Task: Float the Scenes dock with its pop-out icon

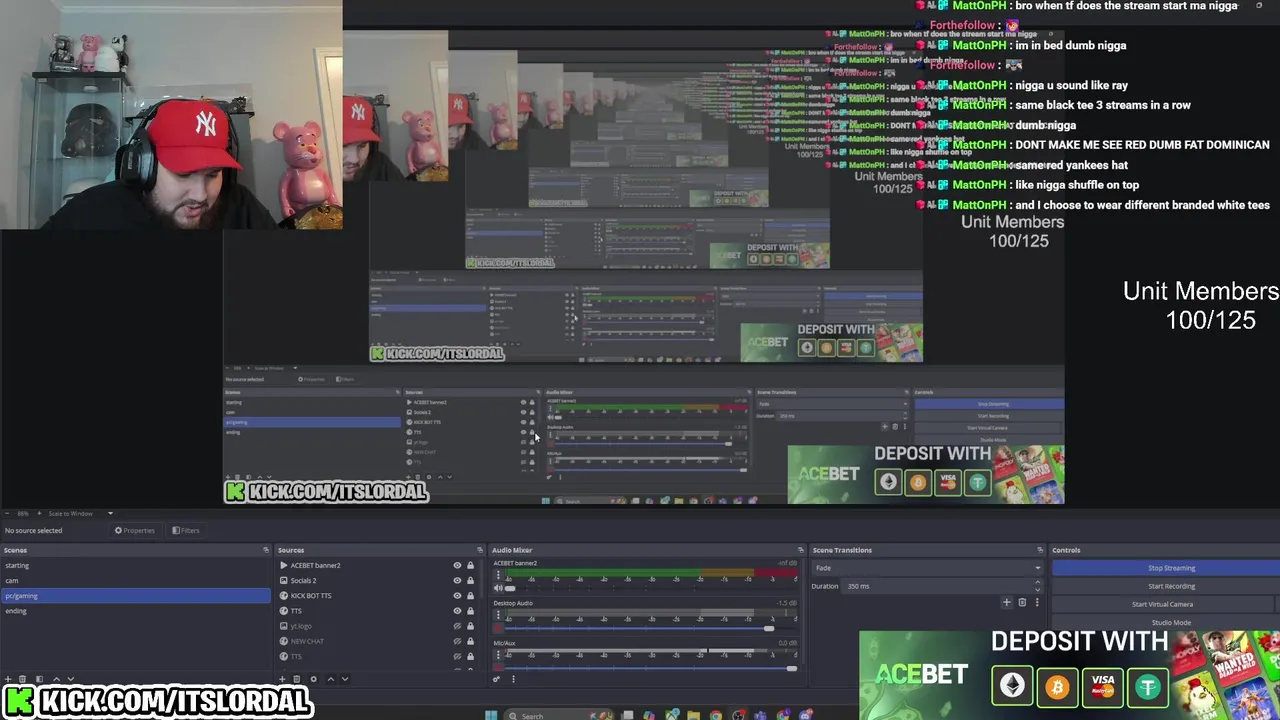Action: click(x=266, y=550)
